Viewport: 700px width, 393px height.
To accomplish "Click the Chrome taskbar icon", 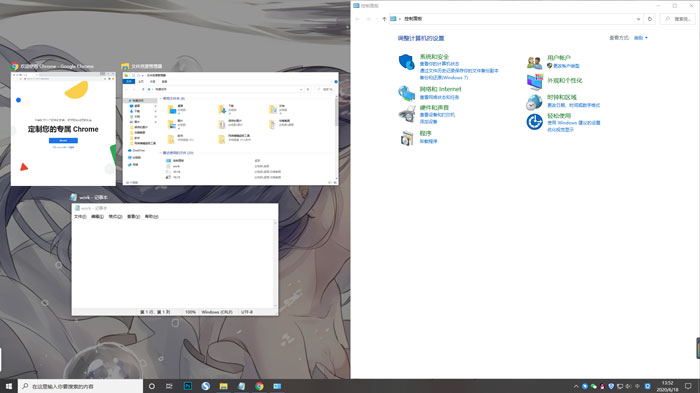I will [259, 386].
